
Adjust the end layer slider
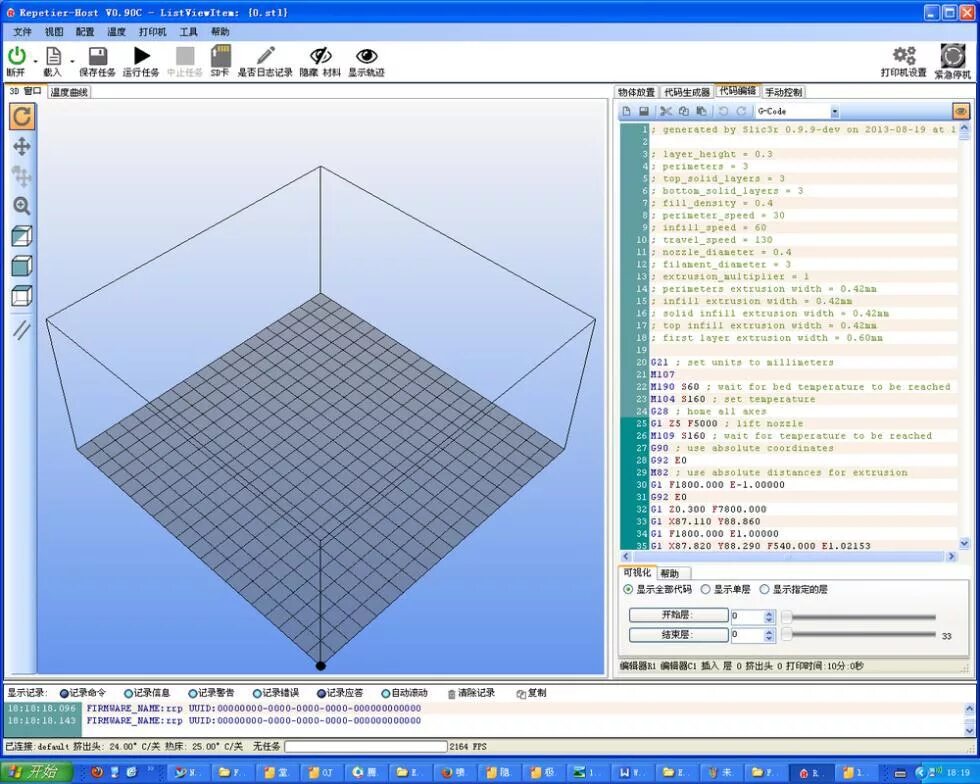coord(861,635)
